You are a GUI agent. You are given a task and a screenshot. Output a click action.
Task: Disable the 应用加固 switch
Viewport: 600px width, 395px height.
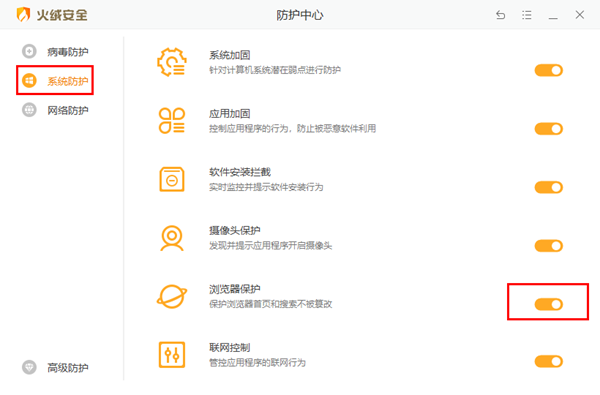coord(549,129)
